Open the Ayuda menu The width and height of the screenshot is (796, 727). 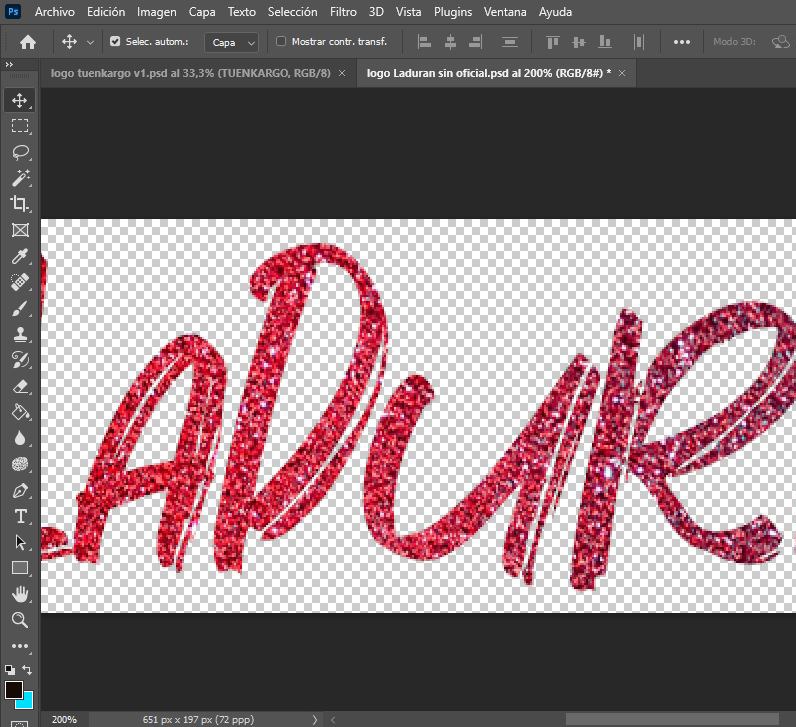[555, 12]
